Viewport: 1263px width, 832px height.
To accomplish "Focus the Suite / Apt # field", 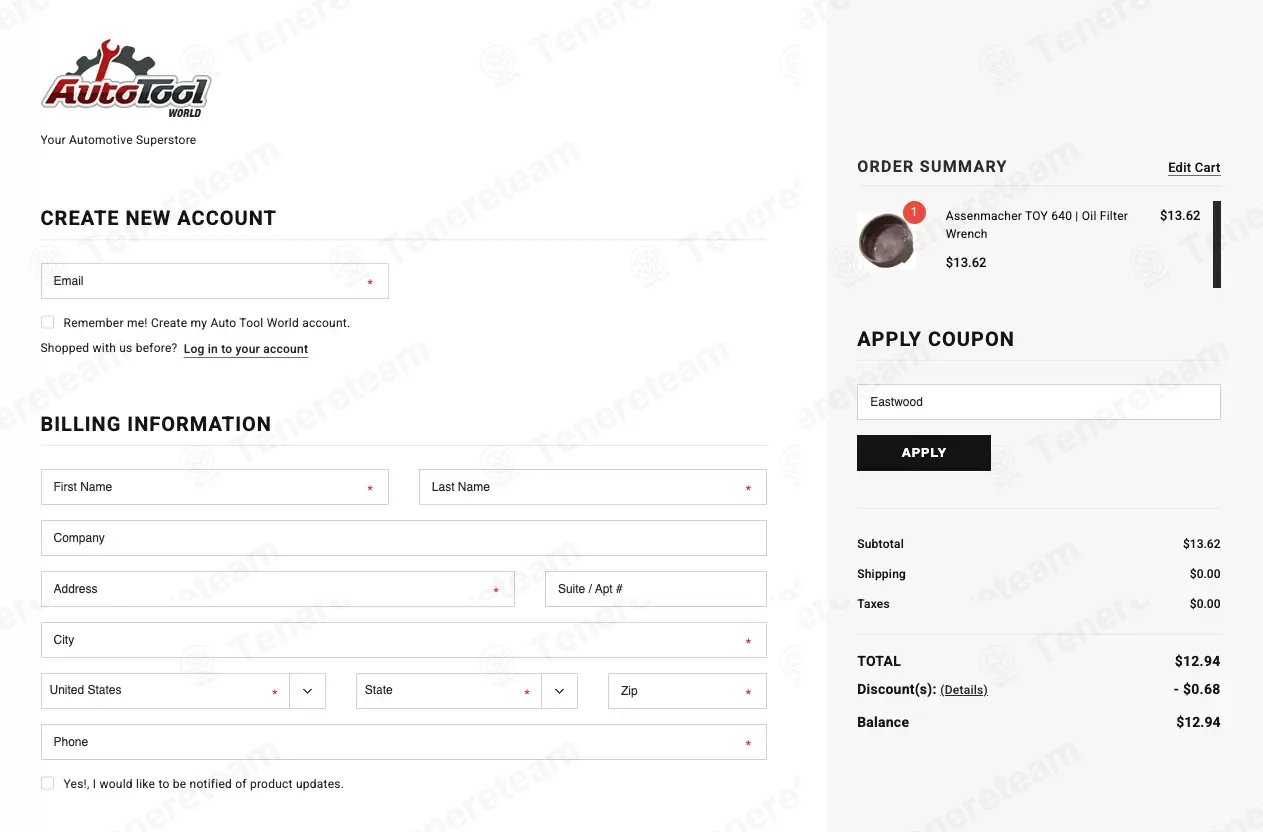I will click(x=655, y=589).
